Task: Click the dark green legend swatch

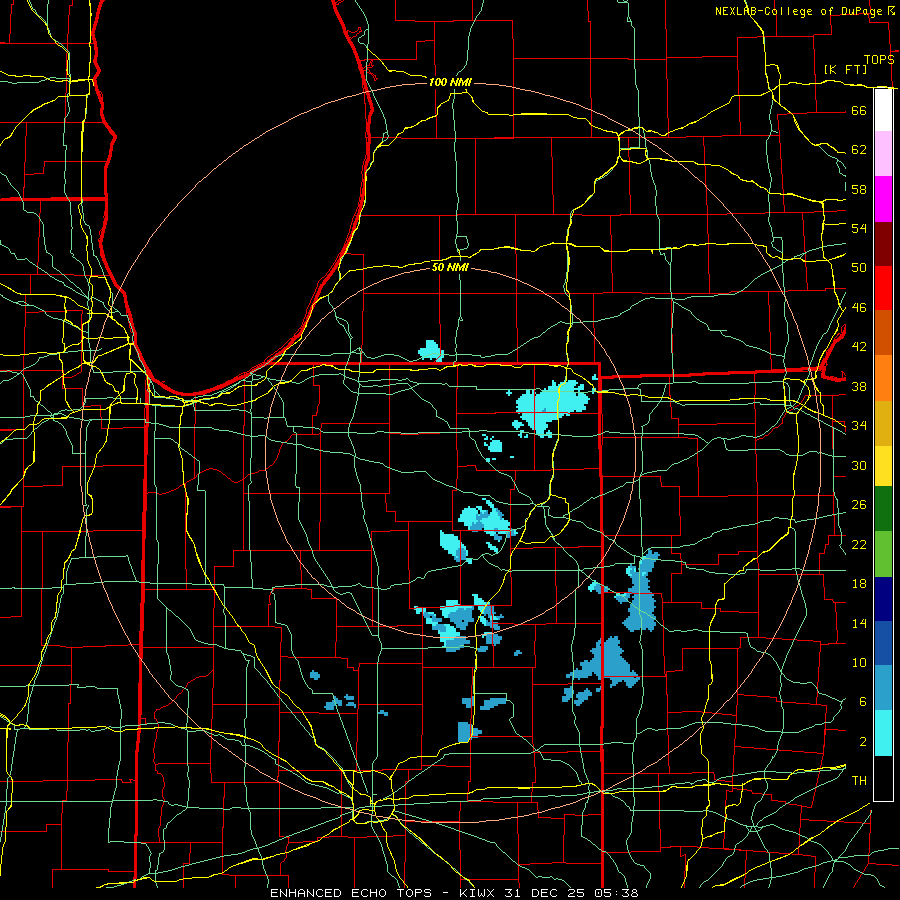Action: 883,509
